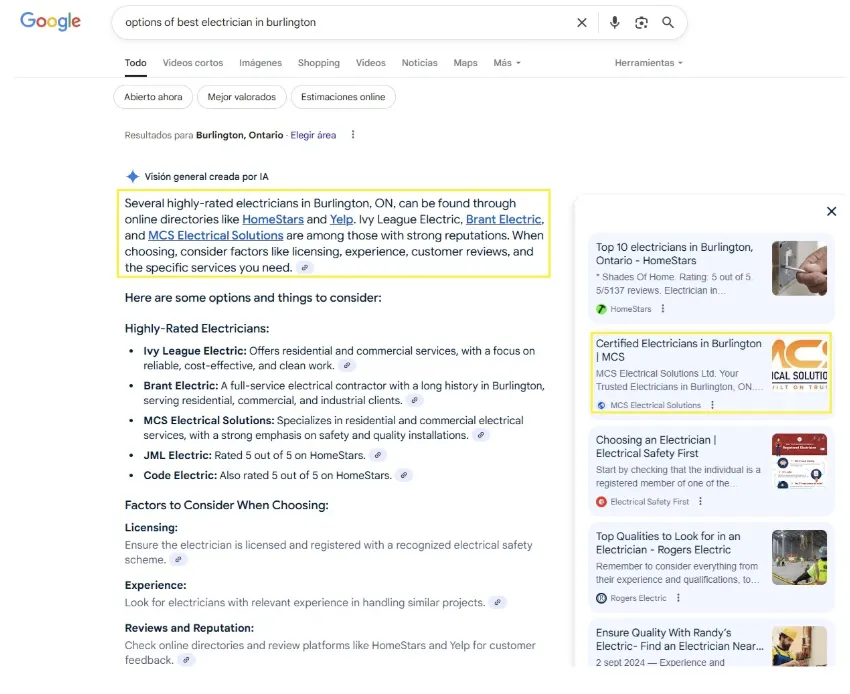850x694 pixels.
Task: Click the Rogers Electric favicon
Action: point(601,598)
